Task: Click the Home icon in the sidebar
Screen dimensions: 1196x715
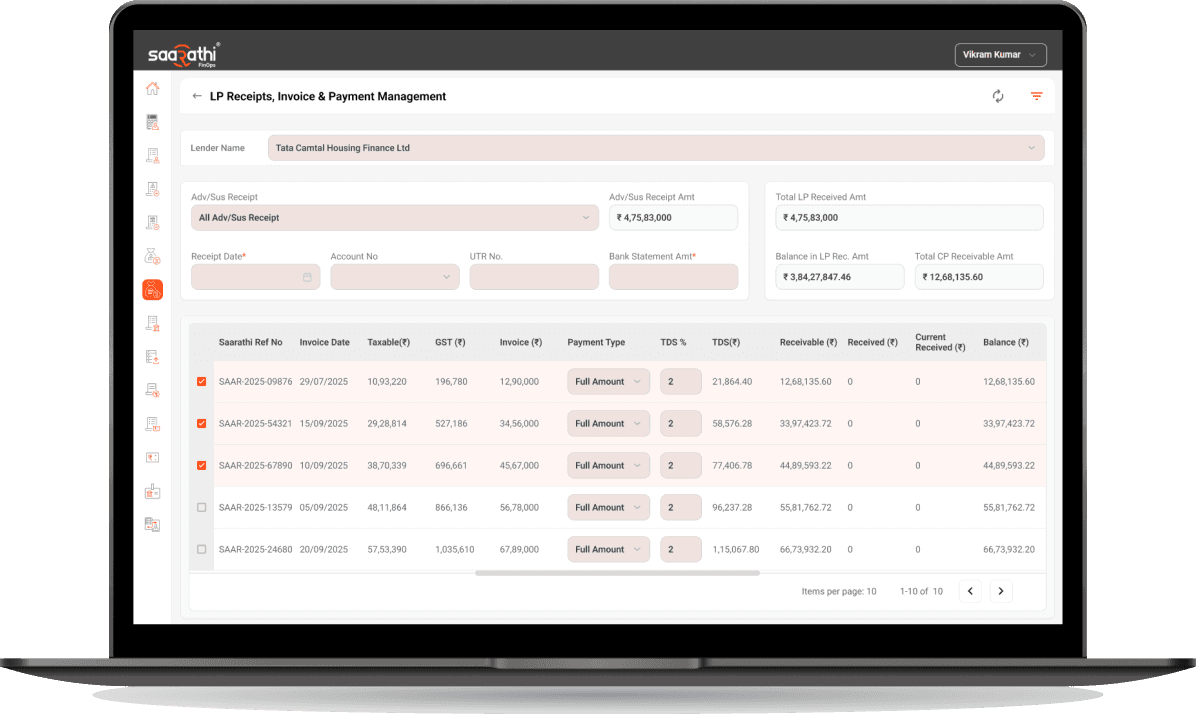Action: (151, 88)
